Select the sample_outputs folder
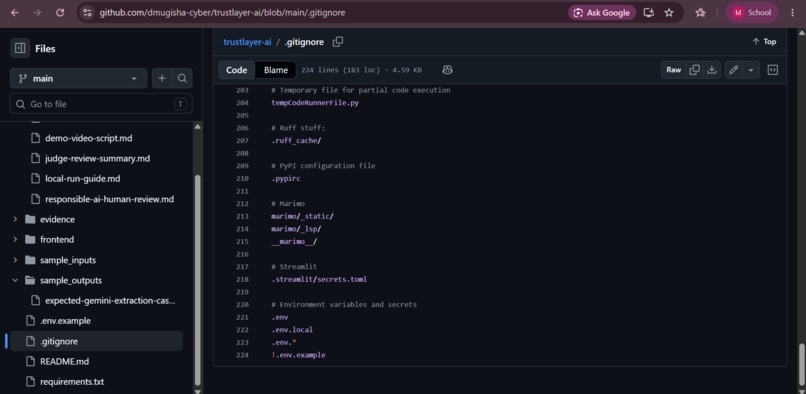The image size is (806, 394). pyautogui.click(x=71, y=280)
